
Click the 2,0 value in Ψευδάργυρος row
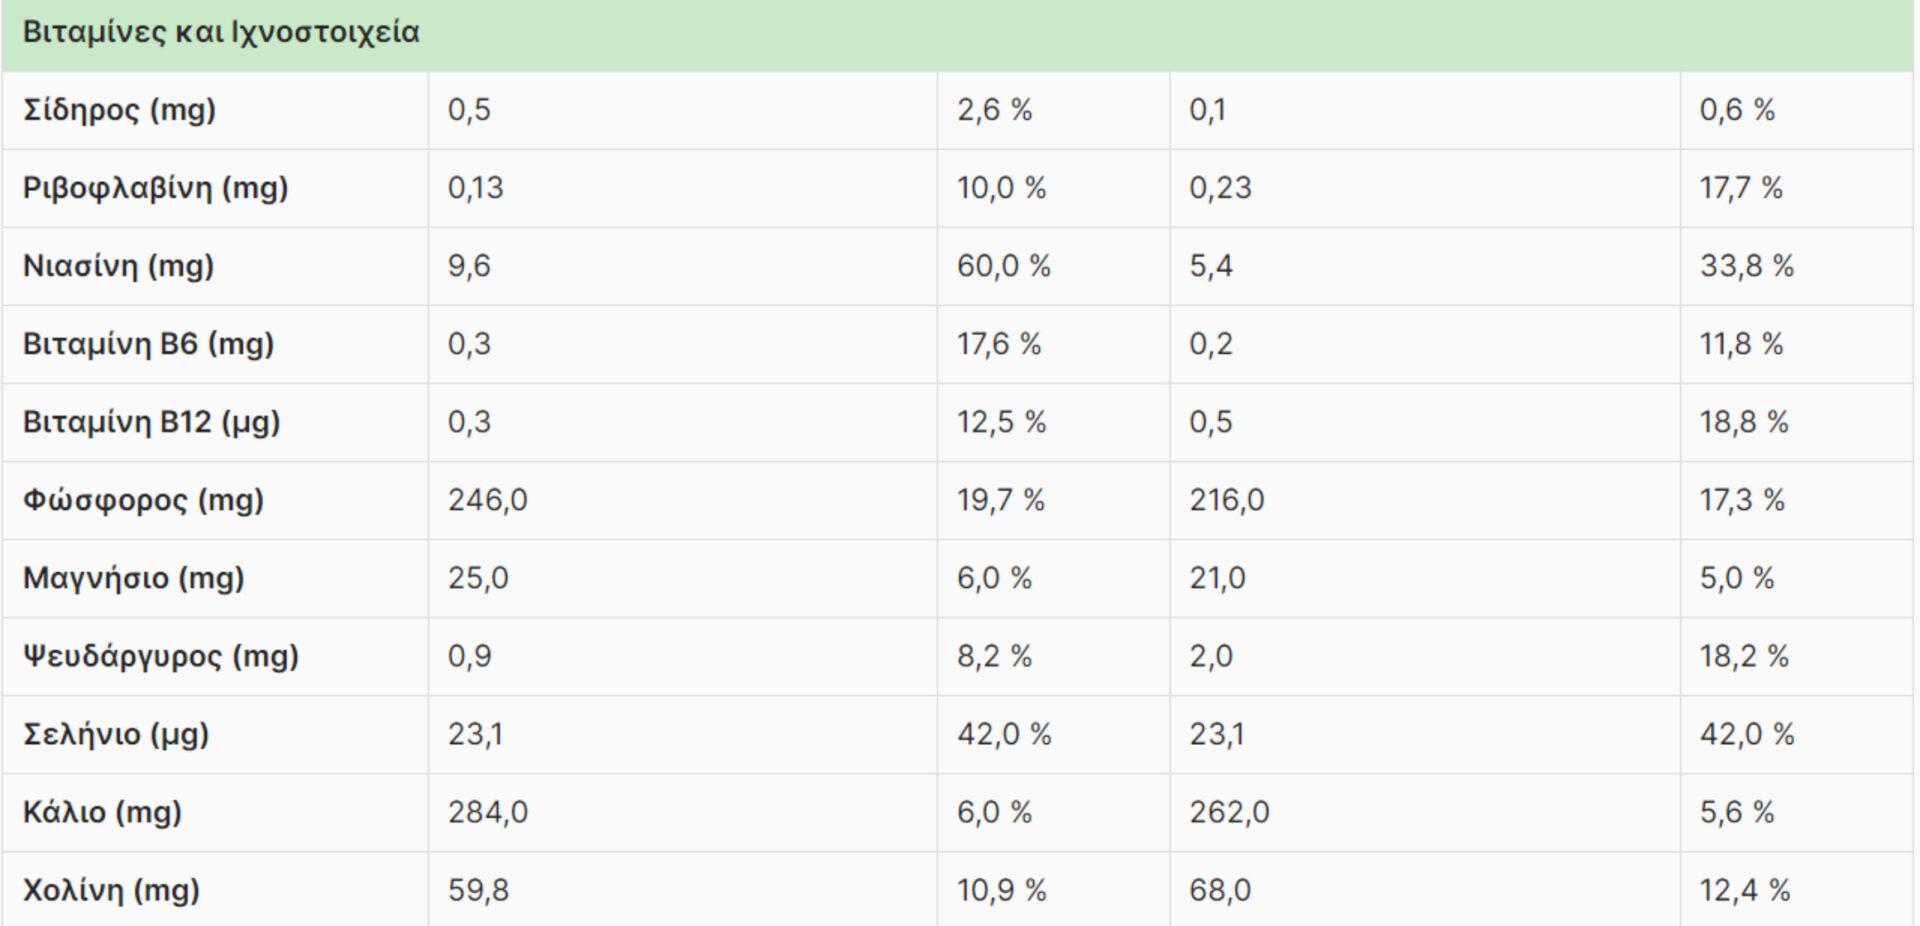(1210, 656)
